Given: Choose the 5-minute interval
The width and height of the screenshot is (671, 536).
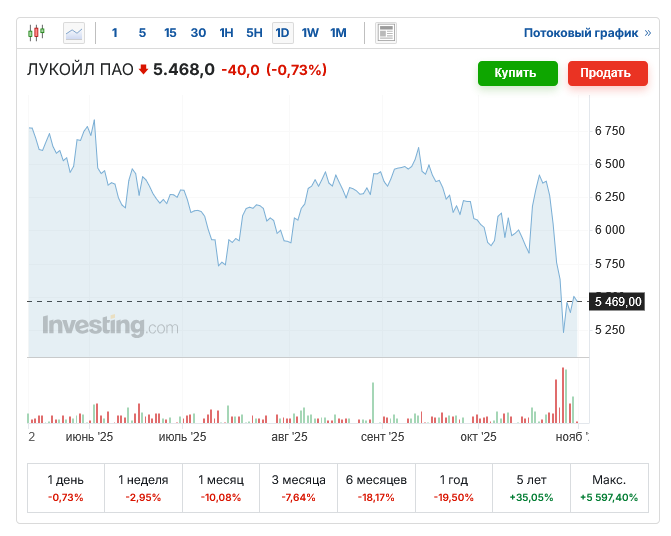Looking at the screenshot, I should (142, 33).
